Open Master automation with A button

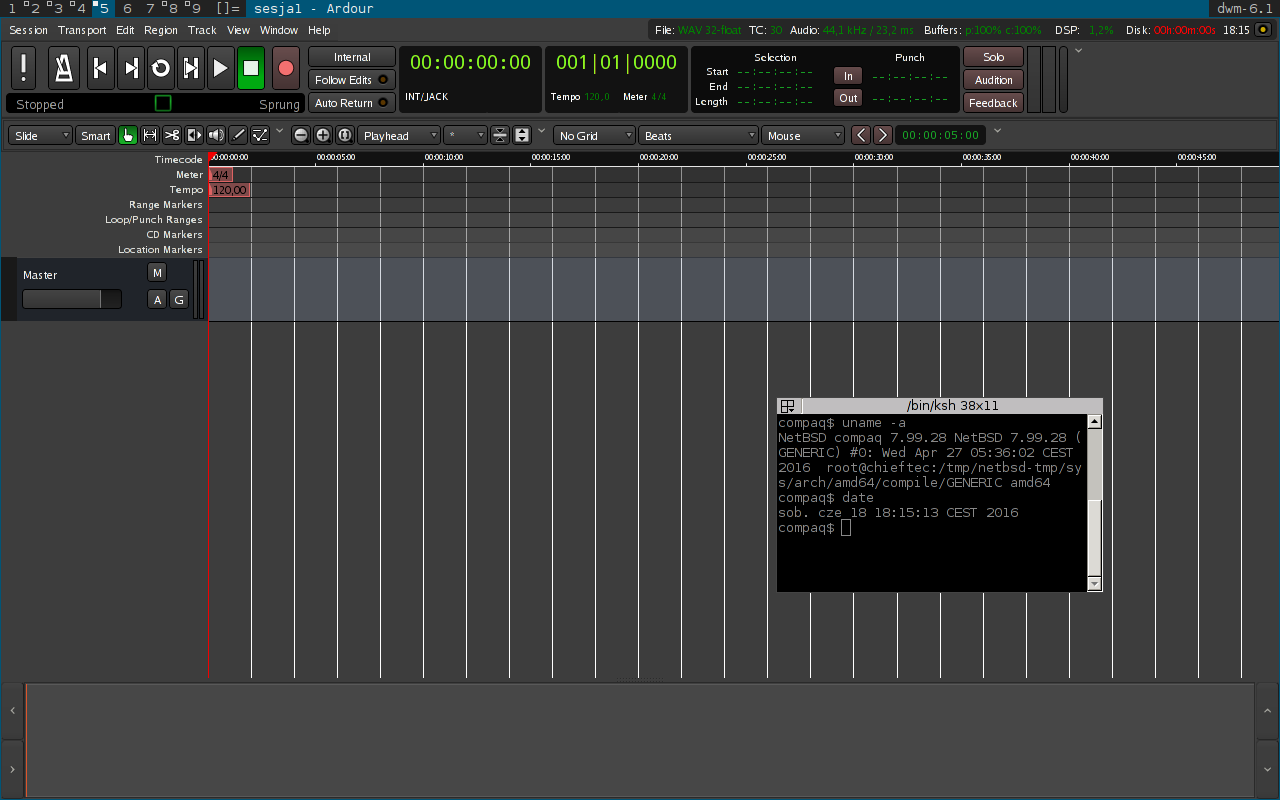157,299
